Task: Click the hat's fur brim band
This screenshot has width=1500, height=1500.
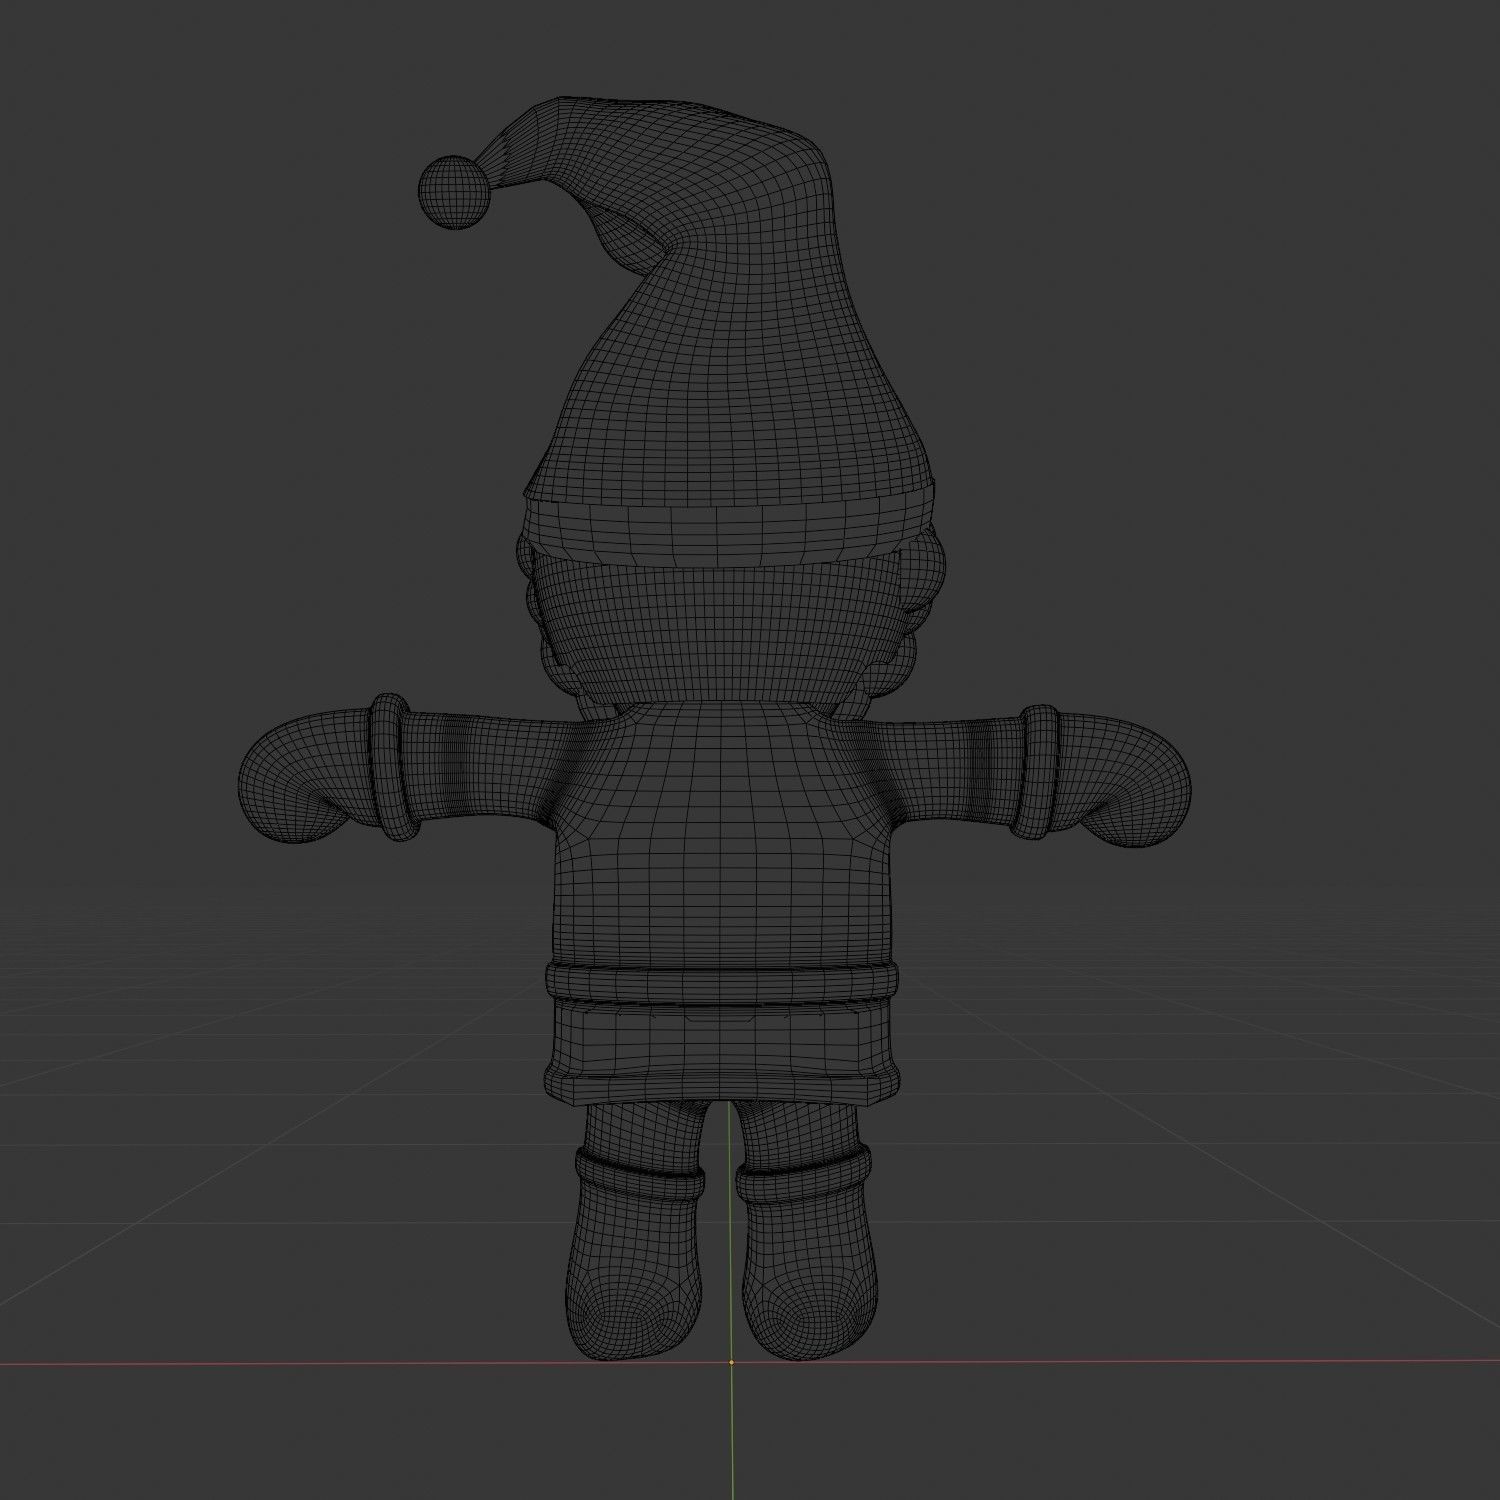Action: [x=731, y=524]
